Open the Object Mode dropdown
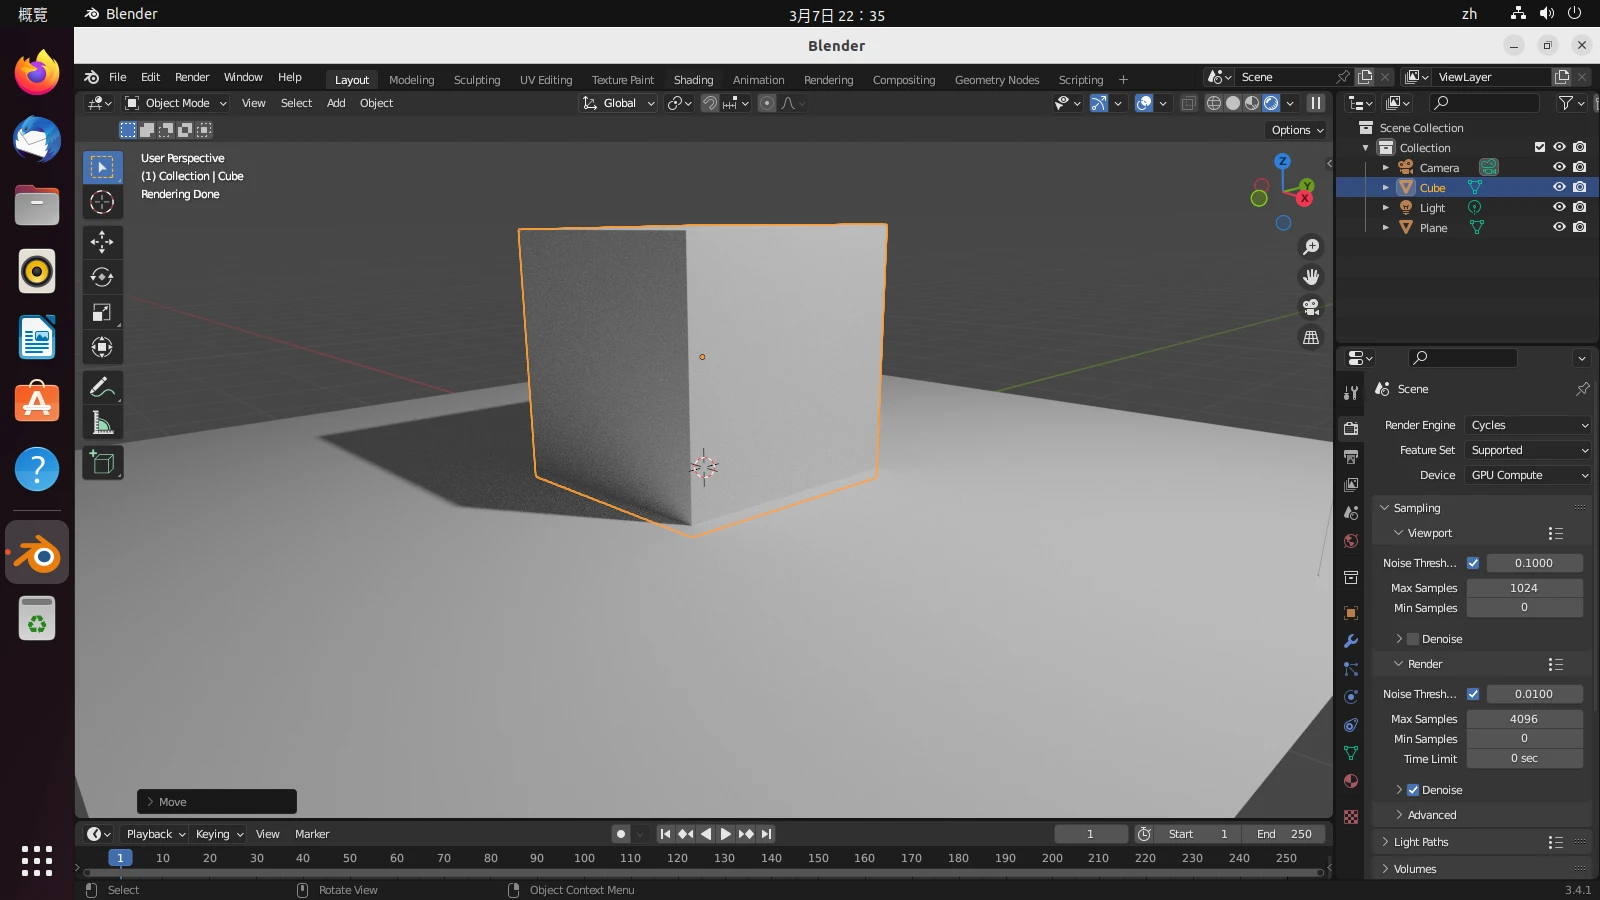This screenshot has width=1600, height=900. 177,103
